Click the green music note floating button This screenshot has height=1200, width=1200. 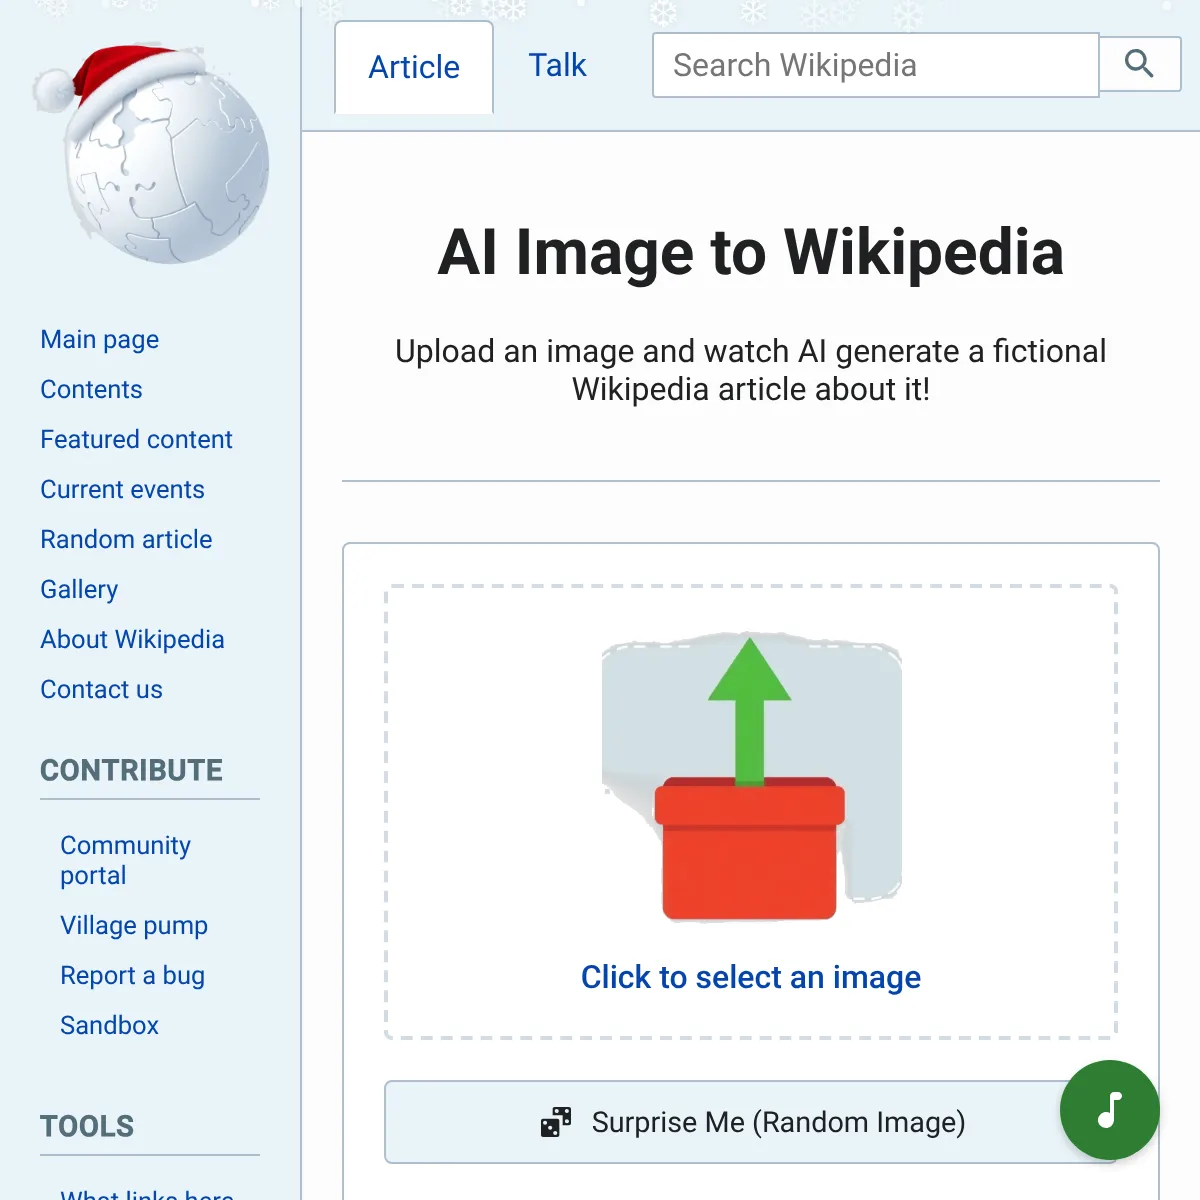(1110, 1110)
